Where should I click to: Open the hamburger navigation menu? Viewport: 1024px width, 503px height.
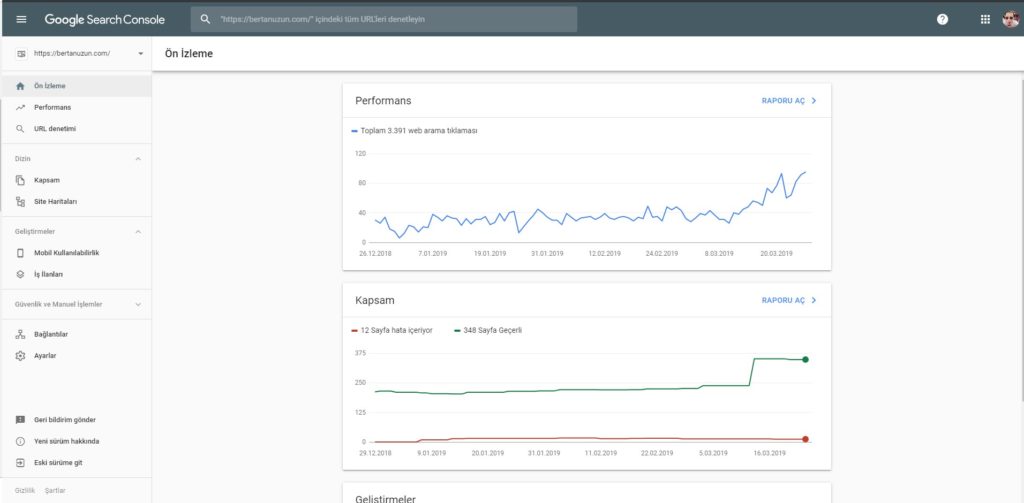click(x=22, y=20)
